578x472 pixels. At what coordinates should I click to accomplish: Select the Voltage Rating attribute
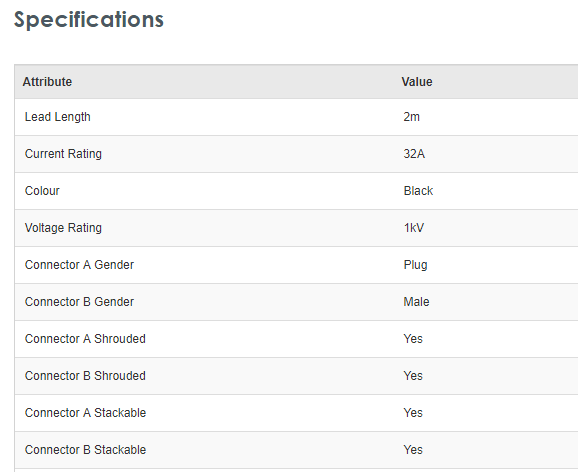point(63,228)
